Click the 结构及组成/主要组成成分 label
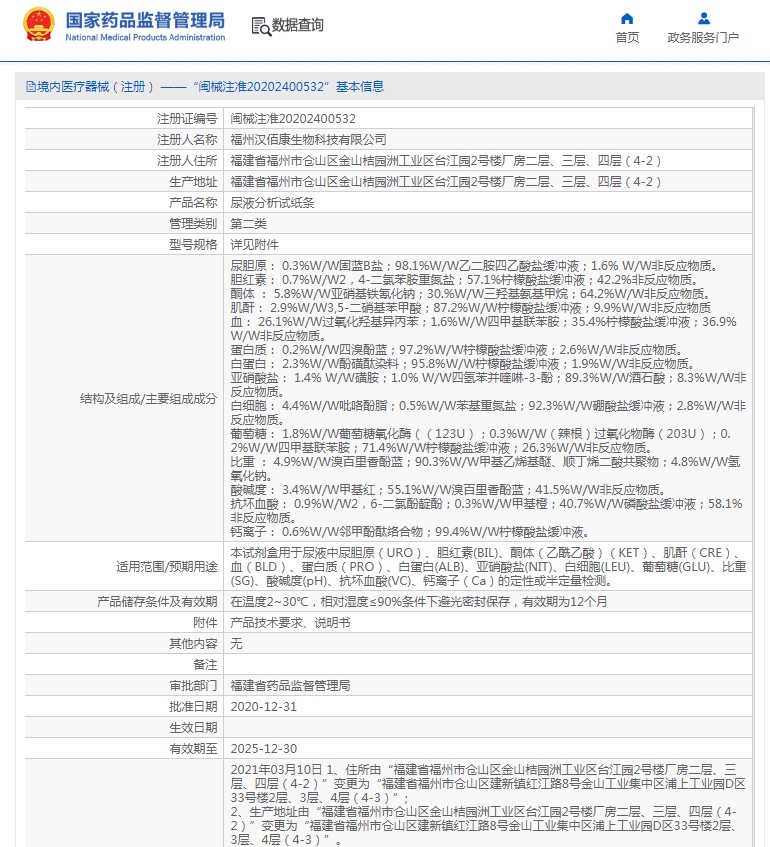This screenshot has height=847, width=770. [x=149, y=399]
